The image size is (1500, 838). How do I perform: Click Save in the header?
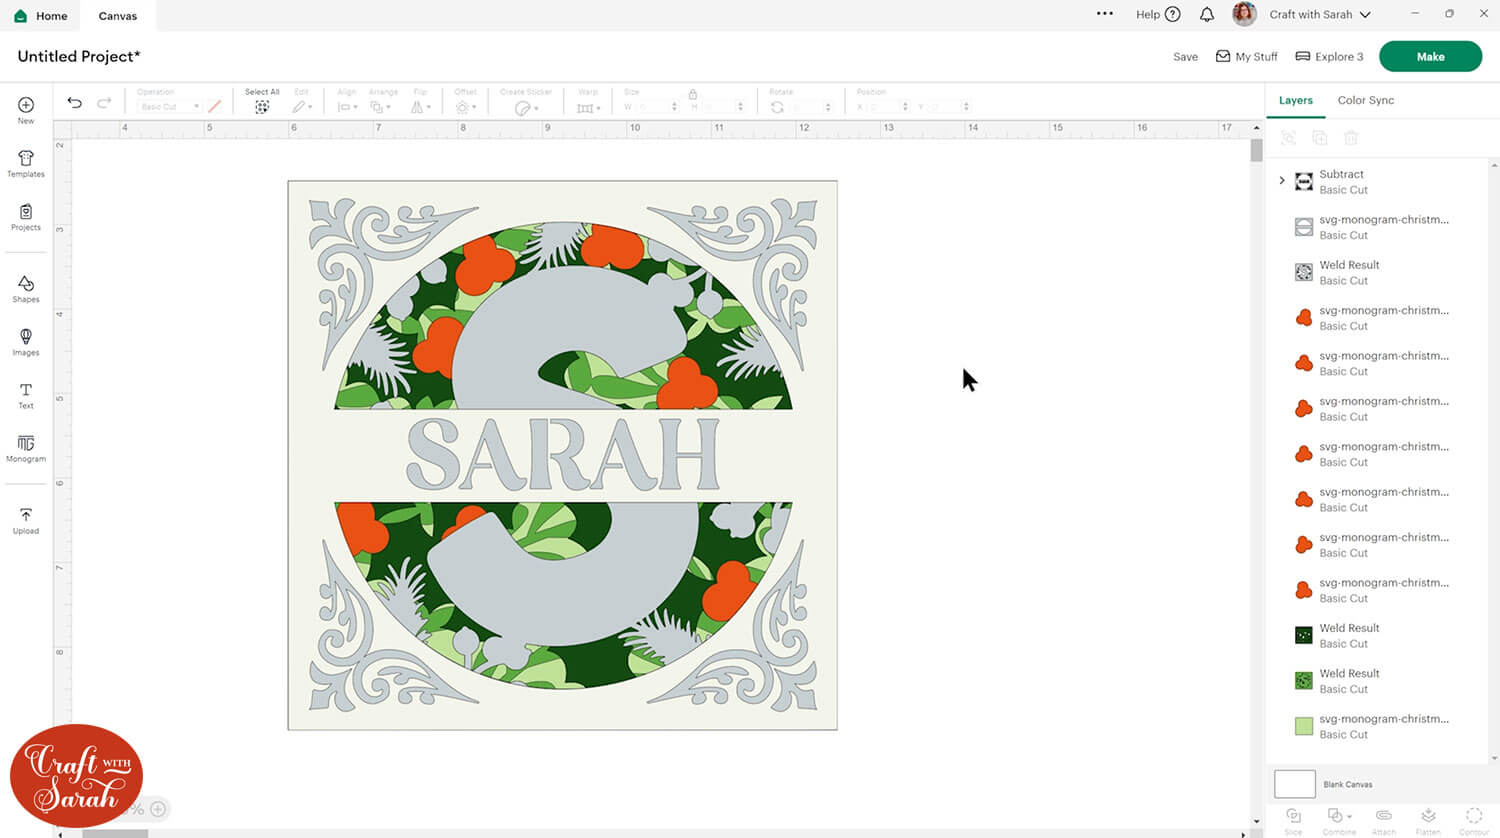pyautogui.click(x=1185, y=57)
